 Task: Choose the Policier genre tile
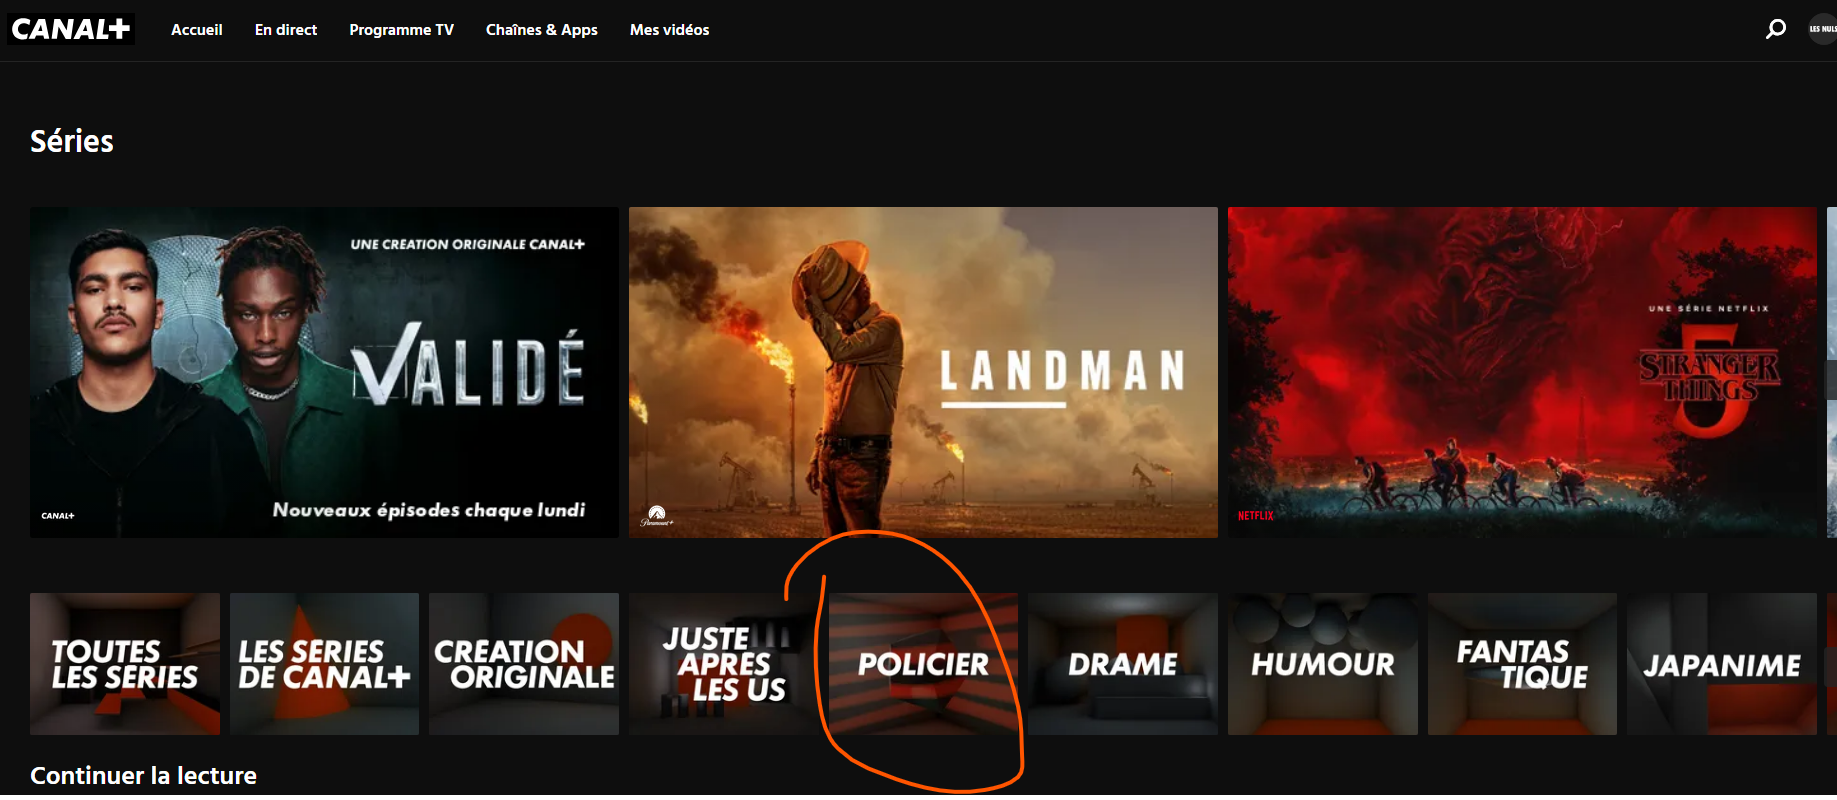tap(923, 664)
